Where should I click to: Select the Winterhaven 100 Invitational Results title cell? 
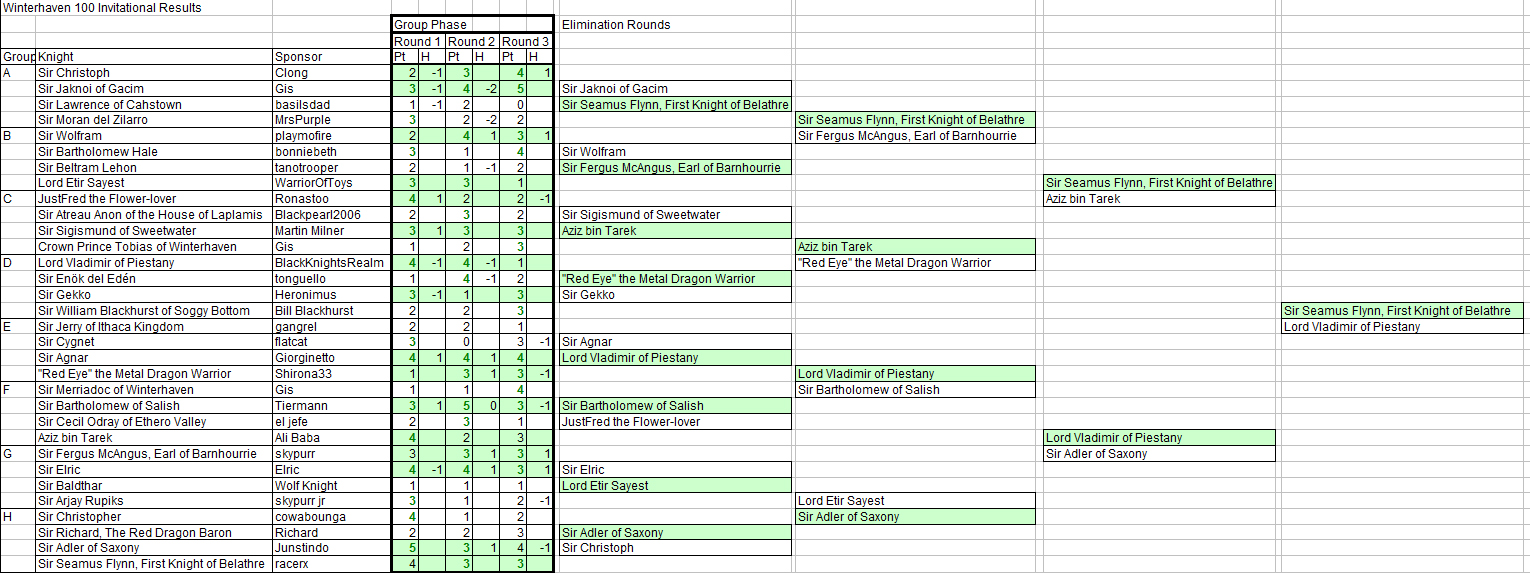tap(102, 8)
